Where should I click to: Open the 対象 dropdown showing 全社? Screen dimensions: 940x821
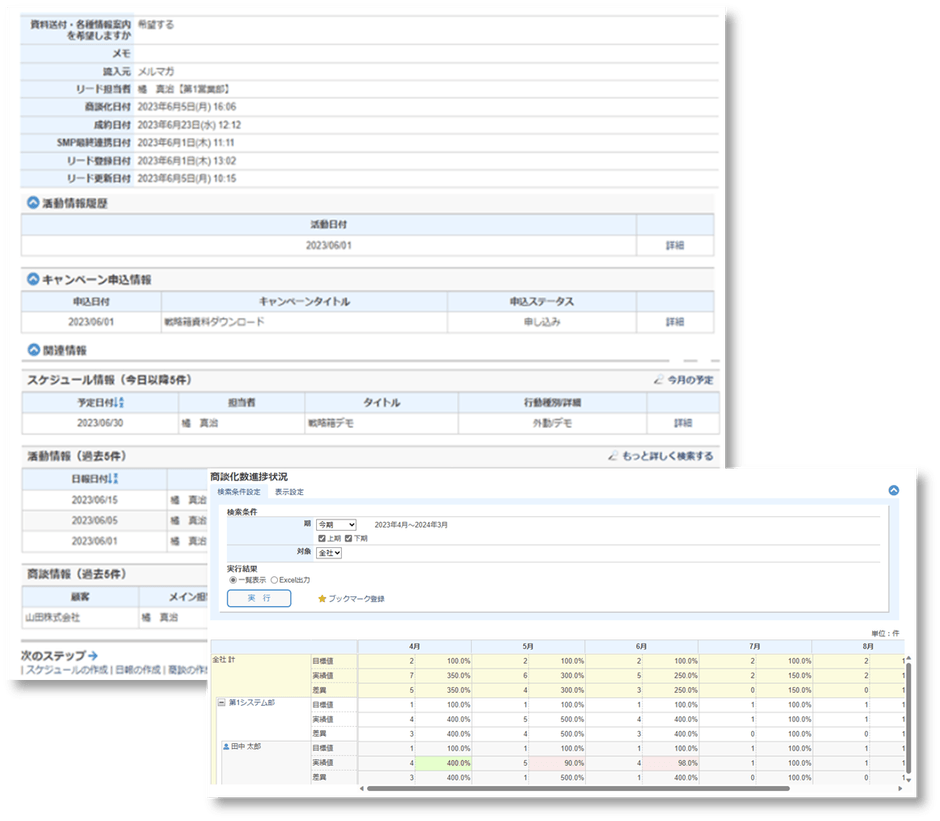(329, 552)
